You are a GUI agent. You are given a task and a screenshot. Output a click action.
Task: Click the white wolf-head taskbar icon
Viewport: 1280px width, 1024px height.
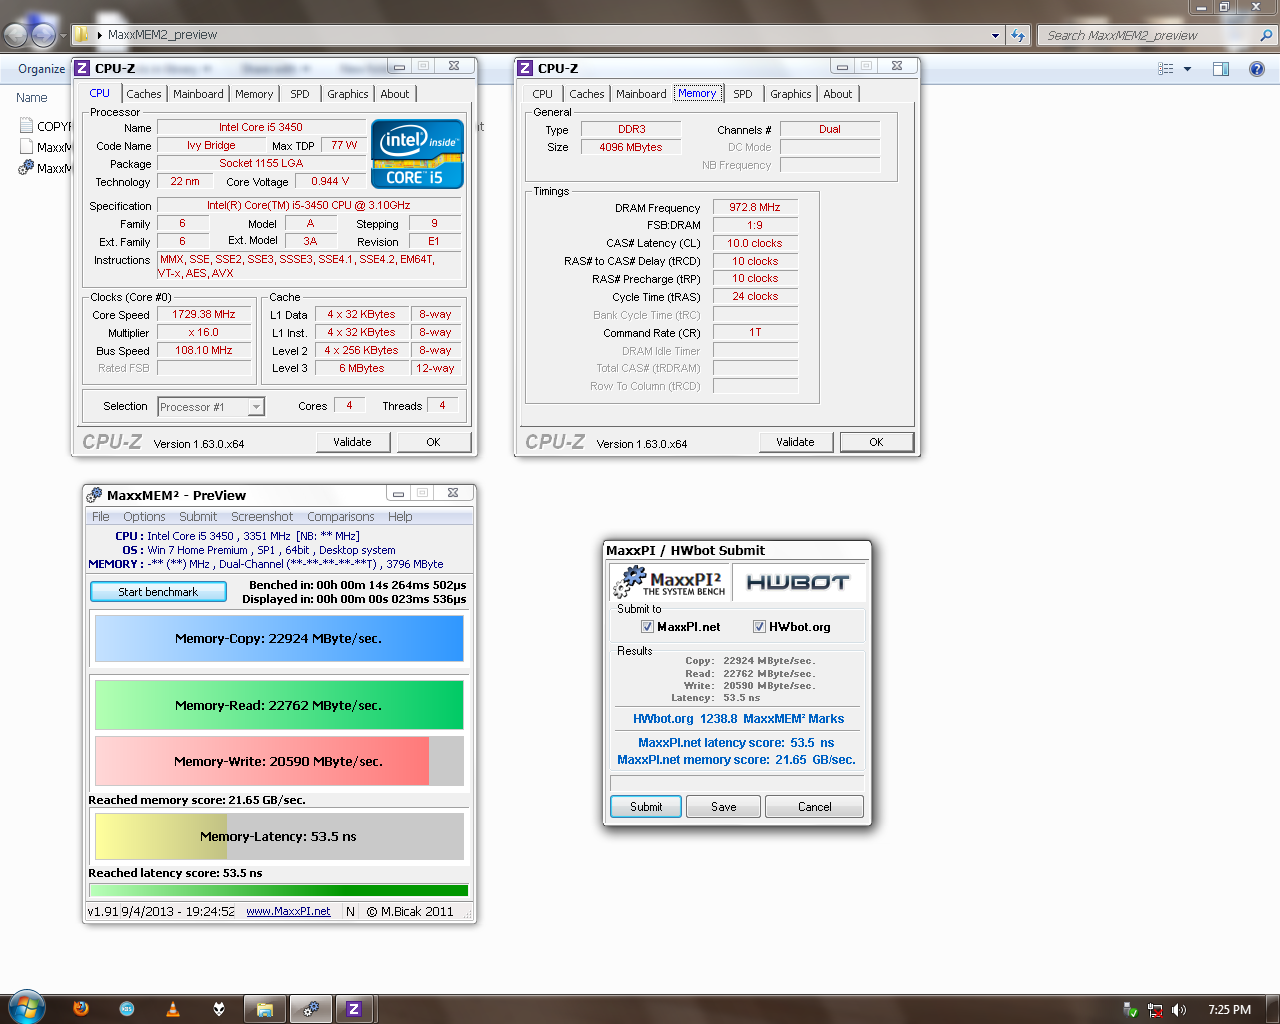click(219, 1009)
